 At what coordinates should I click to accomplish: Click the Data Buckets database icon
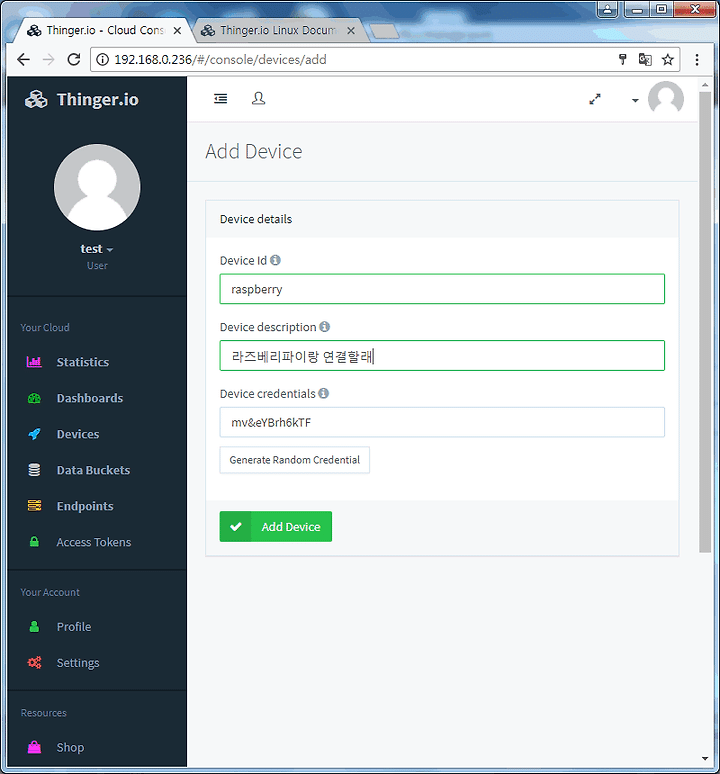click(34, 470)
